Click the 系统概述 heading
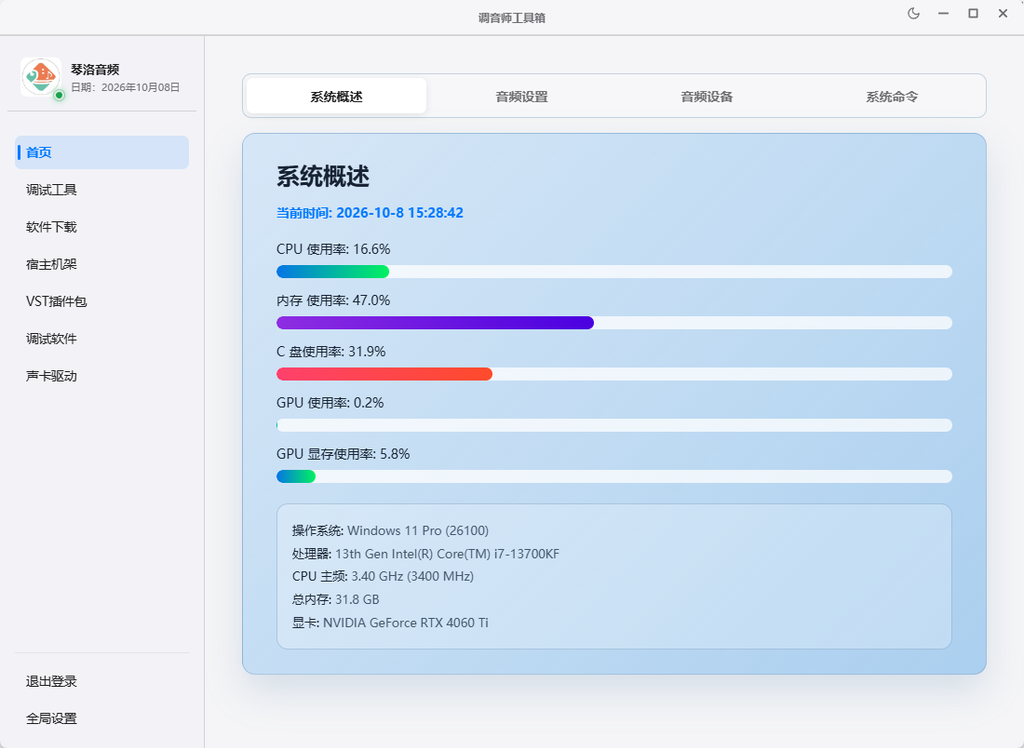 pyautogui.click(x=323, y=176)
